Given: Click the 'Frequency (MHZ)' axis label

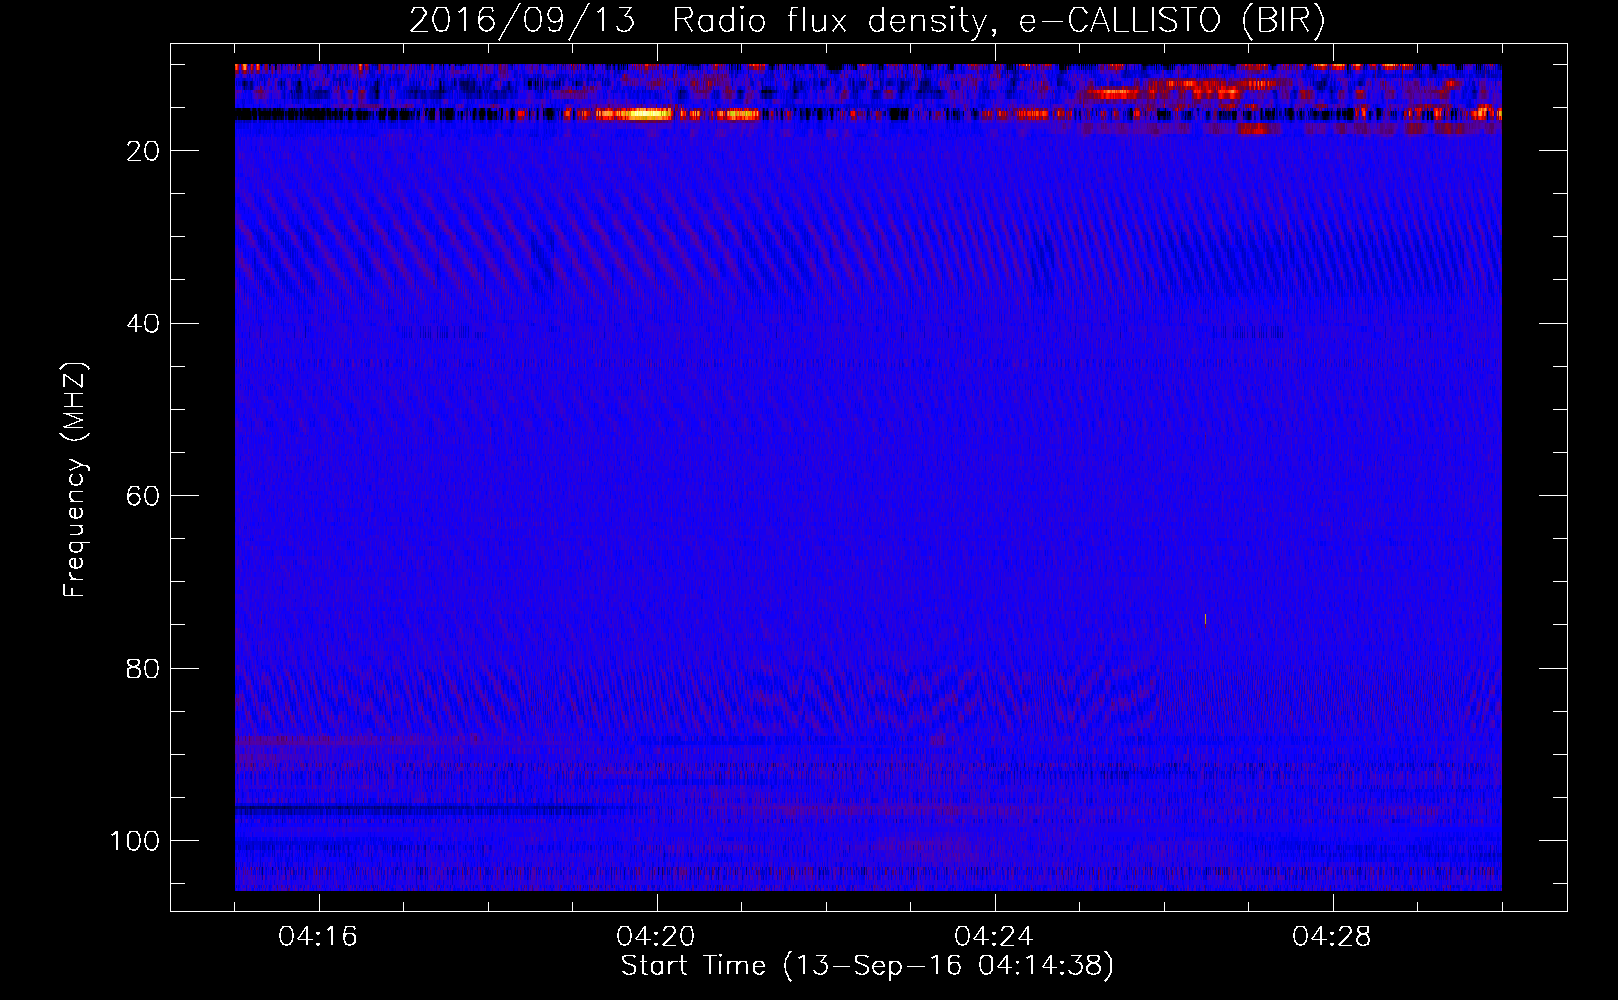Looking at the screenshot, I should pos(76,479).
